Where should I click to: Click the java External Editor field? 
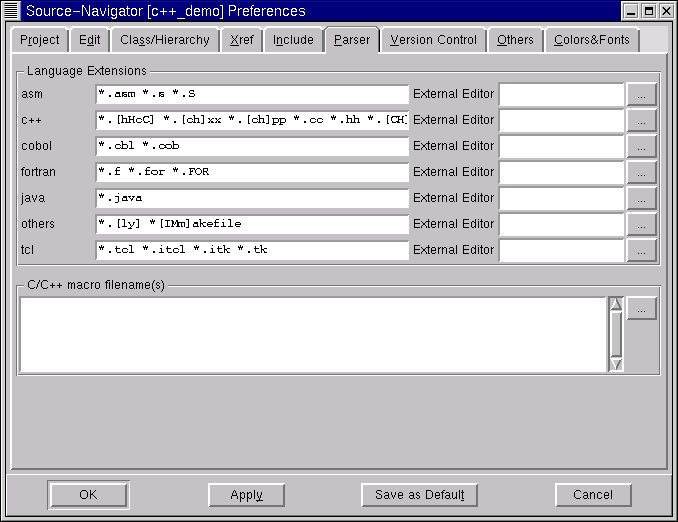tap(562, 198)
